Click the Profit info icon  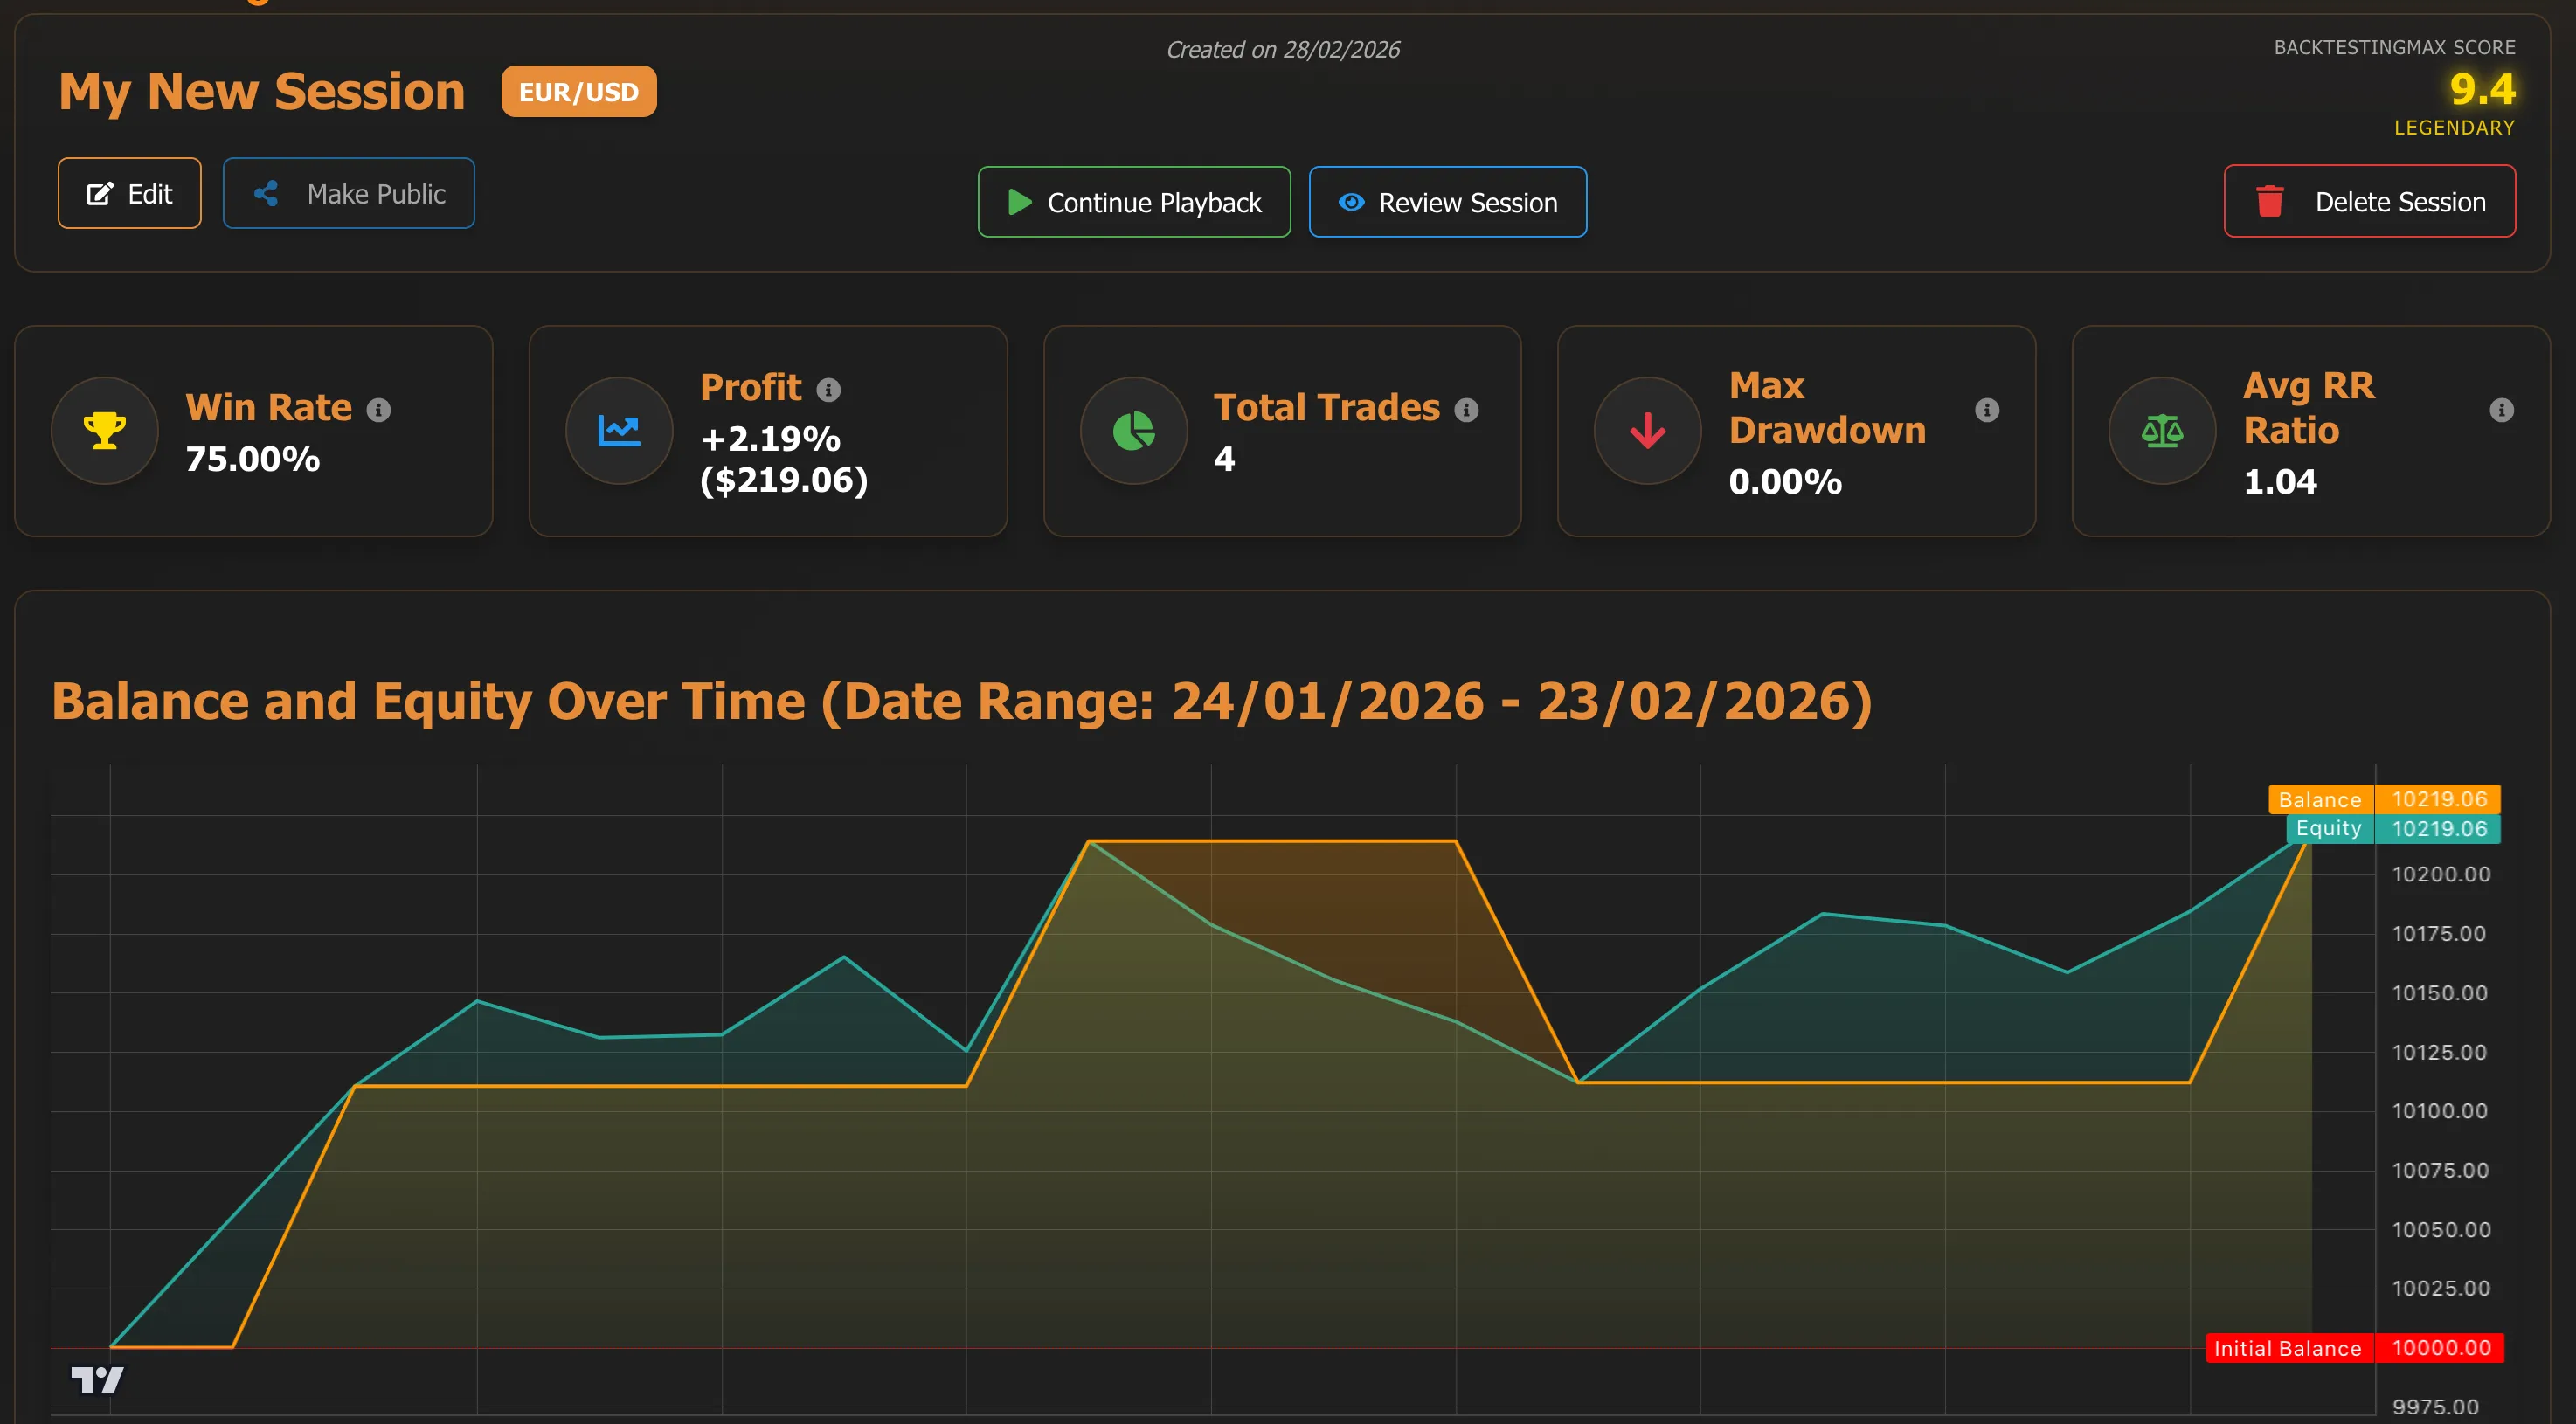828,390
